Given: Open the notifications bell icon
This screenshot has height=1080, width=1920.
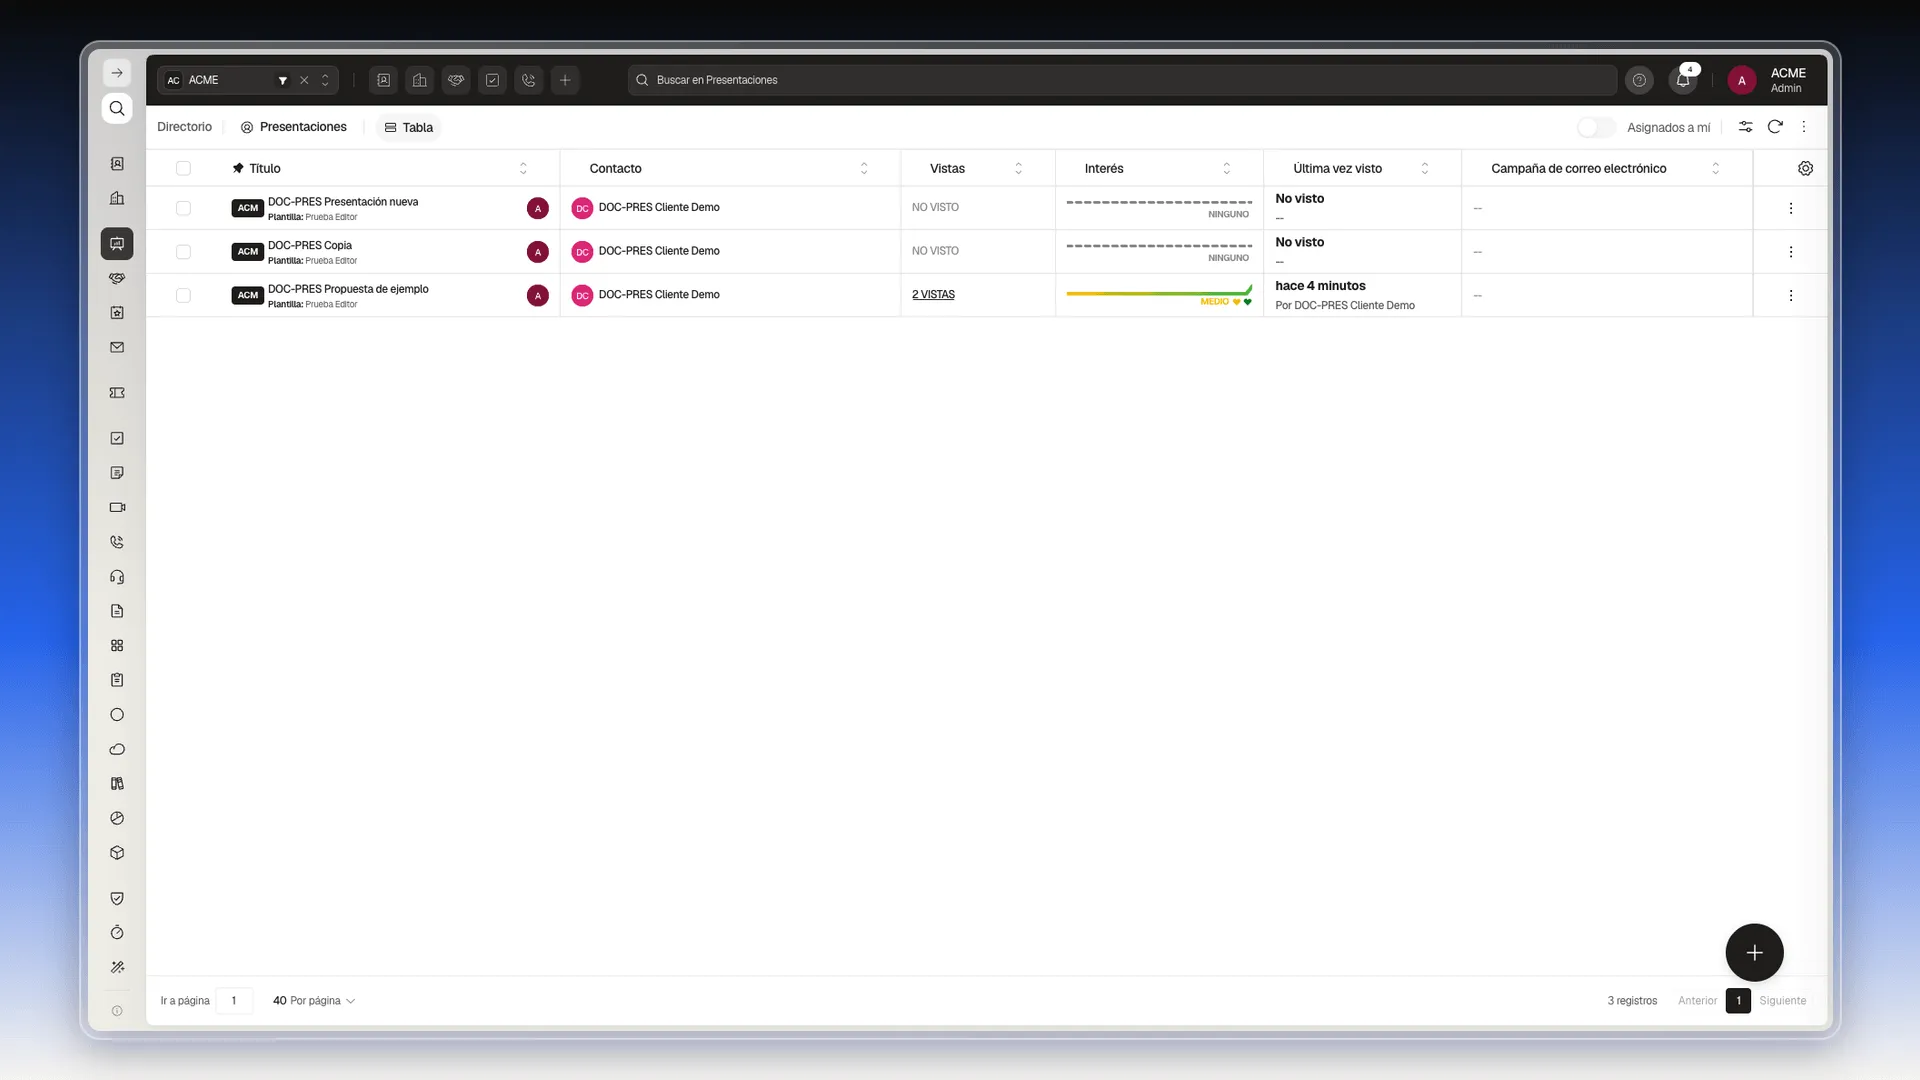Looking at the screenshot, I should tap(1683, 80).
